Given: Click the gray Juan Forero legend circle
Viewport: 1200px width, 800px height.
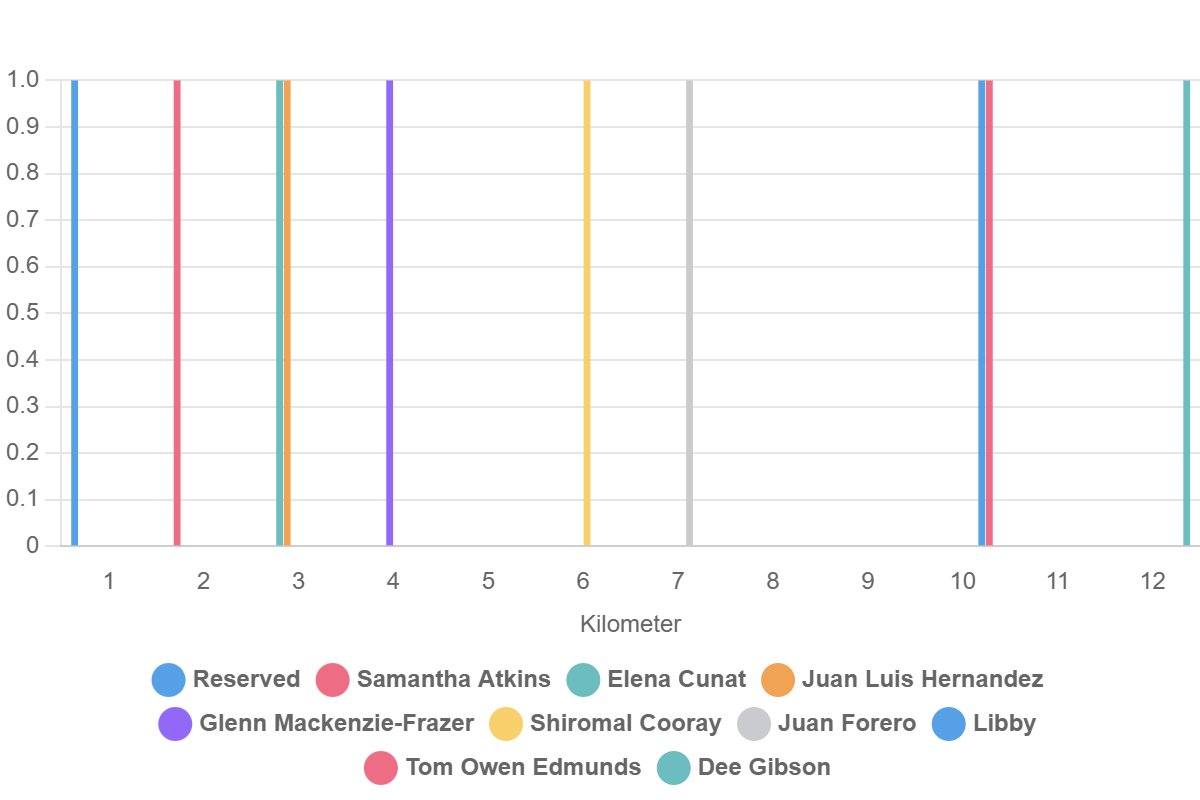Looking at the screenshot, I should pos(753,724).
